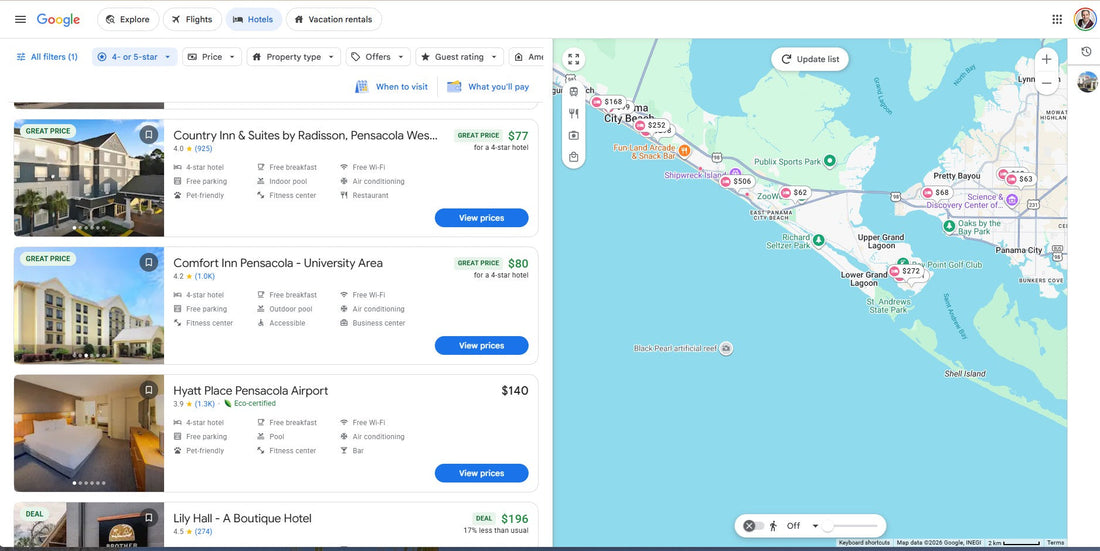Image resolution: width=1100 pixels, height=551 pixels.
Task: Select the $506 hotel map pin
Action: coord(737,182)
